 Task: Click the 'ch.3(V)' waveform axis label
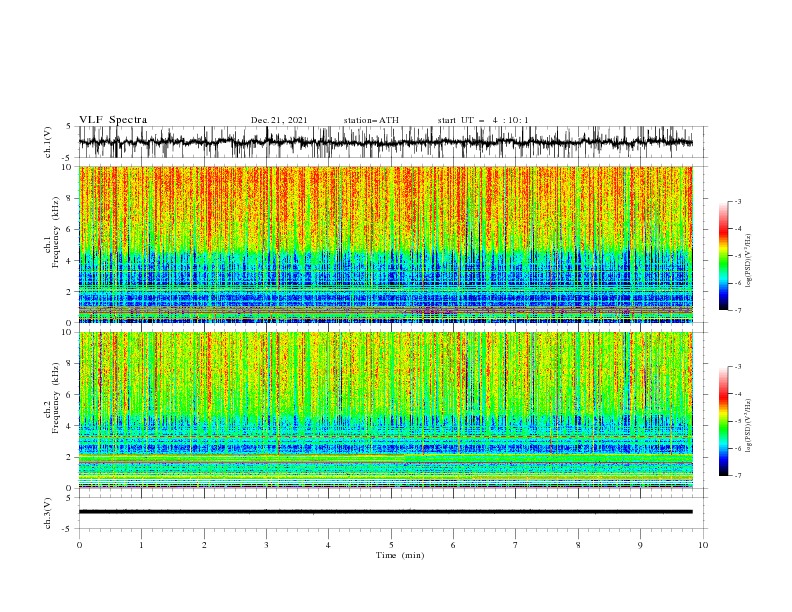tap(48, 513)
